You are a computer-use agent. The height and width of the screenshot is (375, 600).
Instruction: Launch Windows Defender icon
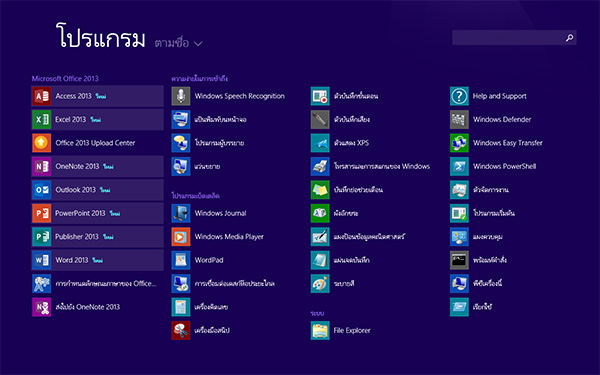(459, 119)
